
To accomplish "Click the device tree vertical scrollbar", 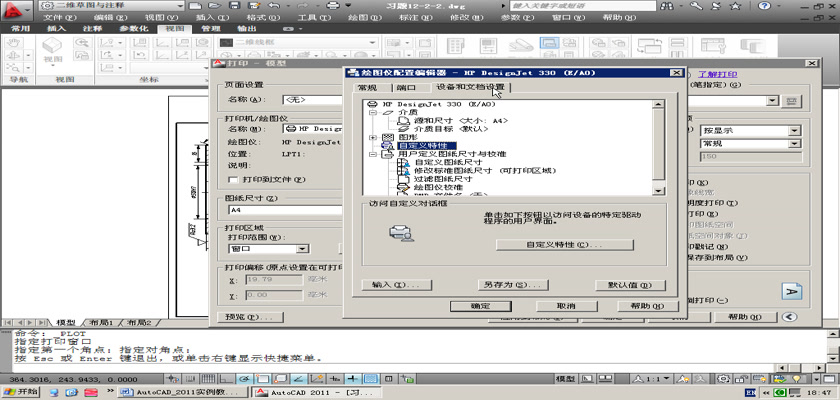I will click(x=658, y=147).
